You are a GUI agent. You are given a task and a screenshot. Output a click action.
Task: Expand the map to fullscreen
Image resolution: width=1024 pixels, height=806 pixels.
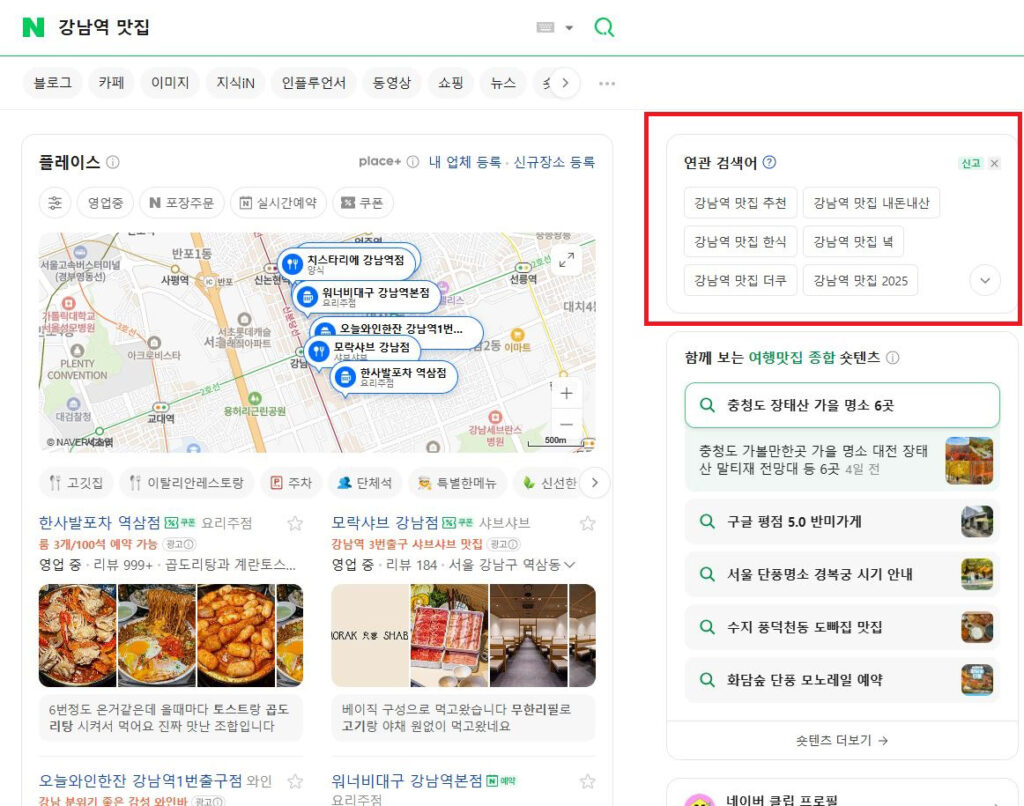(x=566, y=260)
